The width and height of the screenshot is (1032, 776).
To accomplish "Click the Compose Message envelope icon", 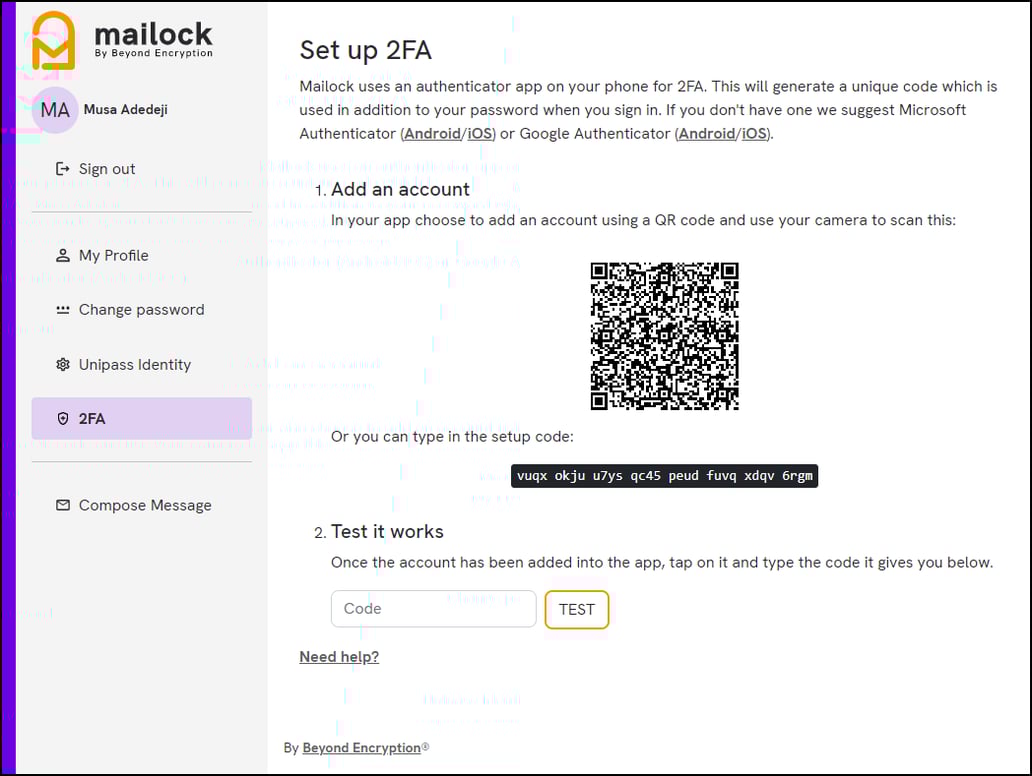I will [x=62, y=505].
